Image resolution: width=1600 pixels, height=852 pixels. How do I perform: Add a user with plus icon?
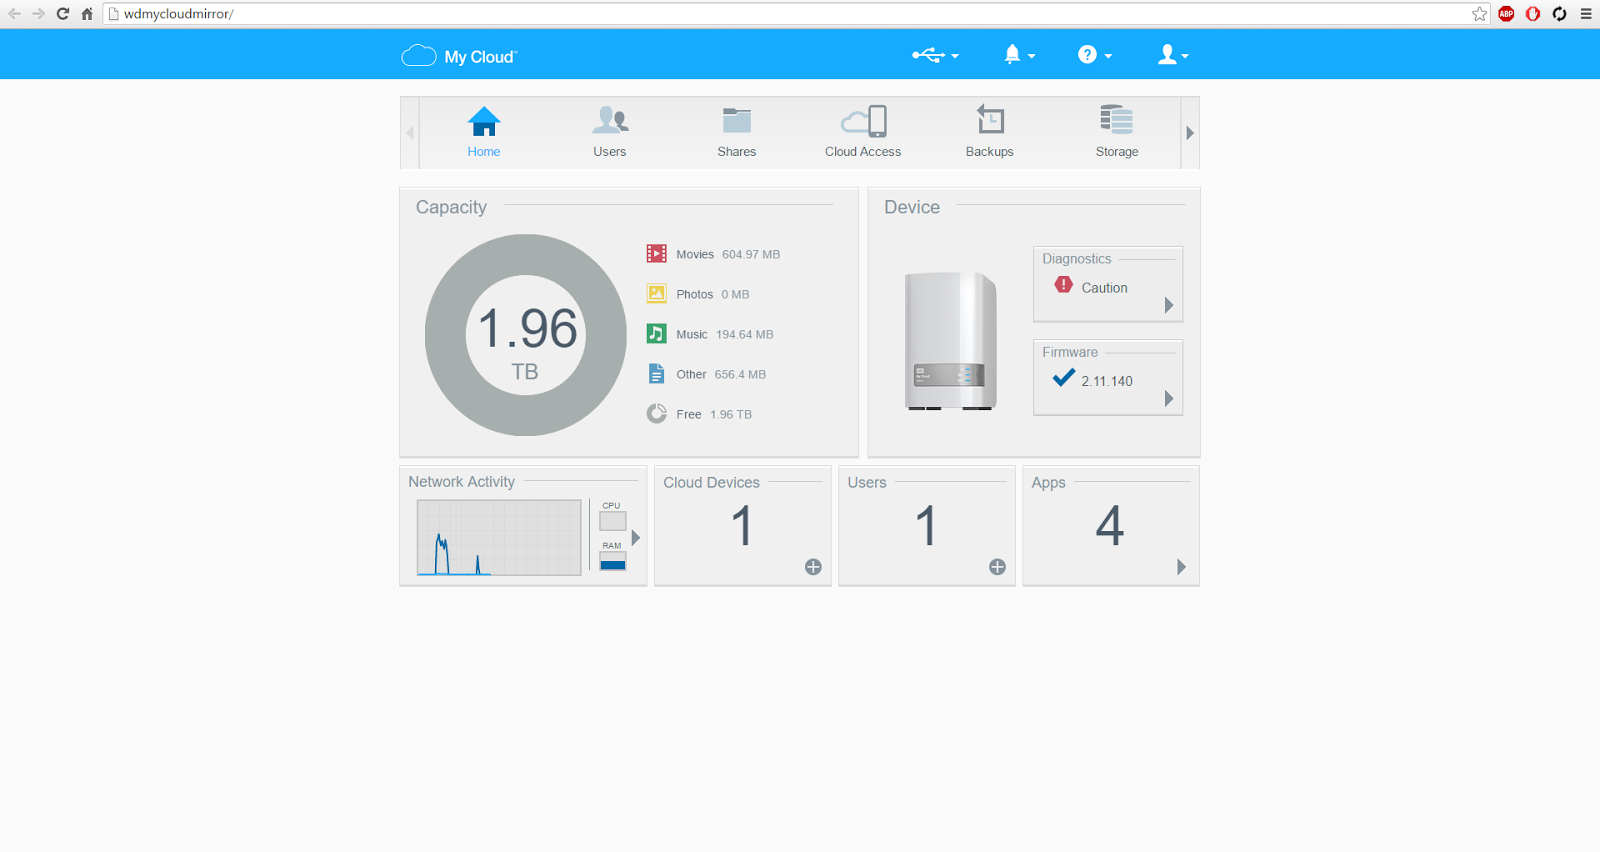click(997, 567)
